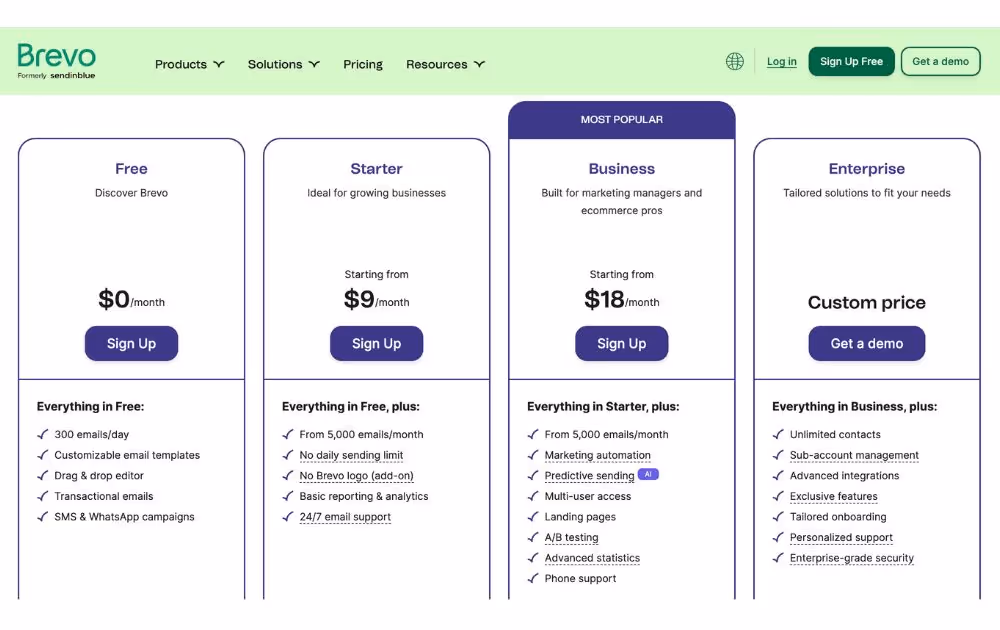Expand the Resources dropdown menu

[445, 65]
